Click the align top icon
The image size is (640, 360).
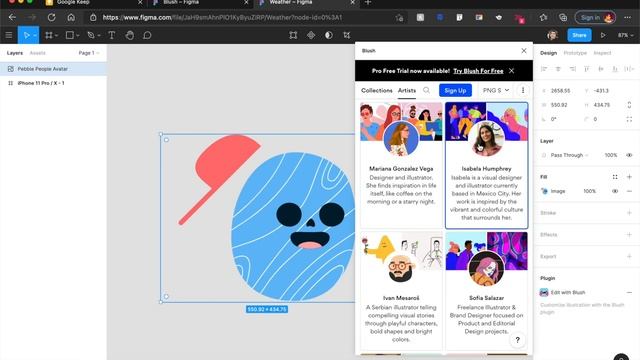coord(587,69)
